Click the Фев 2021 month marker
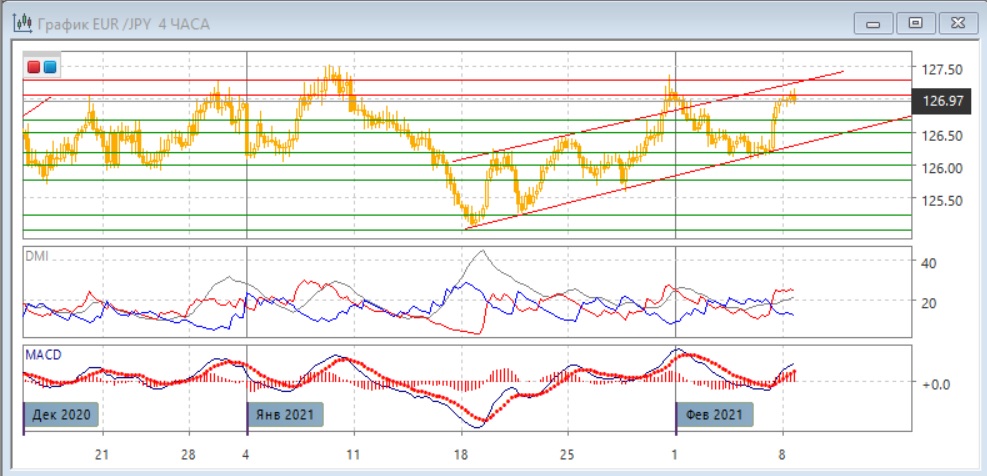This screenshot has width=987, height=476. point(715,413)
